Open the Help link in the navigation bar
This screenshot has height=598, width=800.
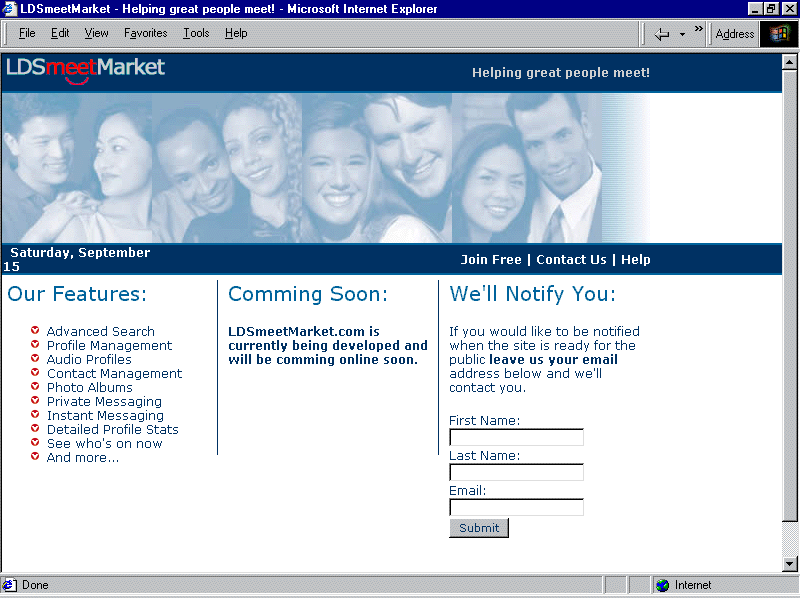tap(636, 260)
